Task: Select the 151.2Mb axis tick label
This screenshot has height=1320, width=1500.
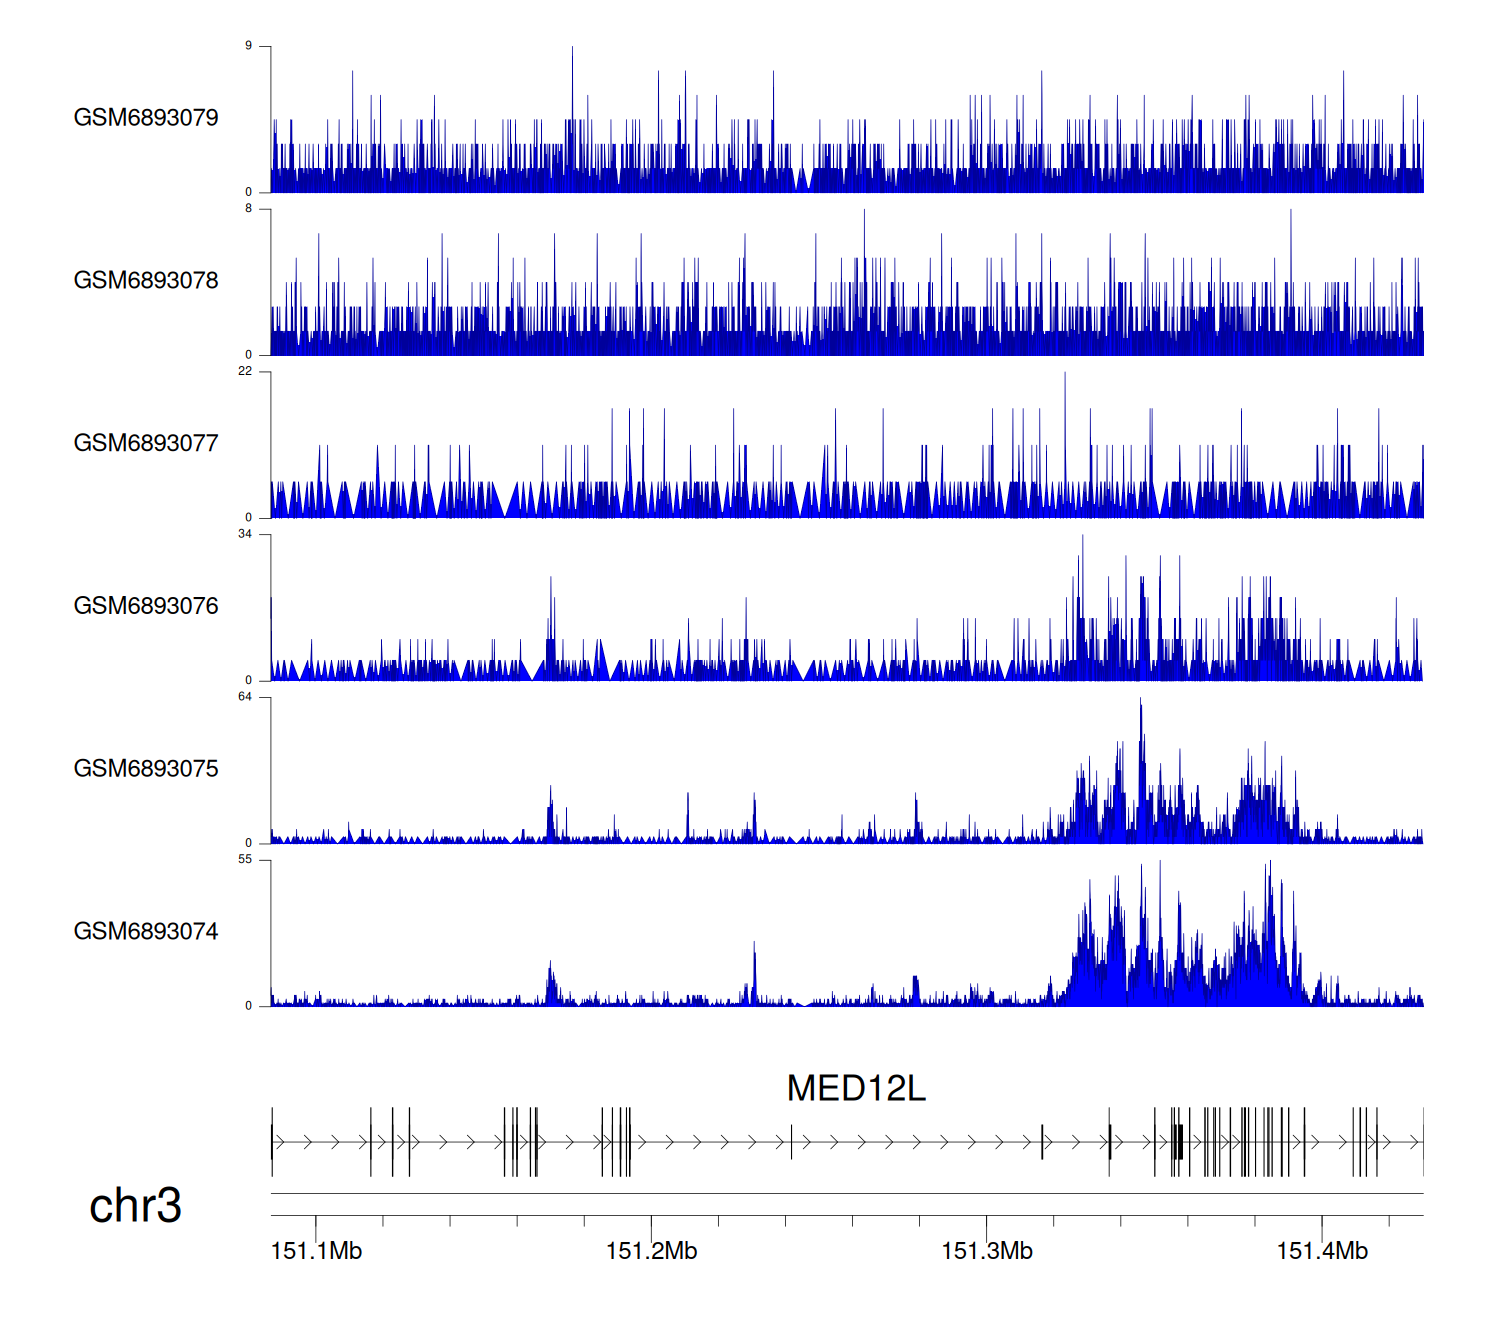Action: [x=651, y=1251]
